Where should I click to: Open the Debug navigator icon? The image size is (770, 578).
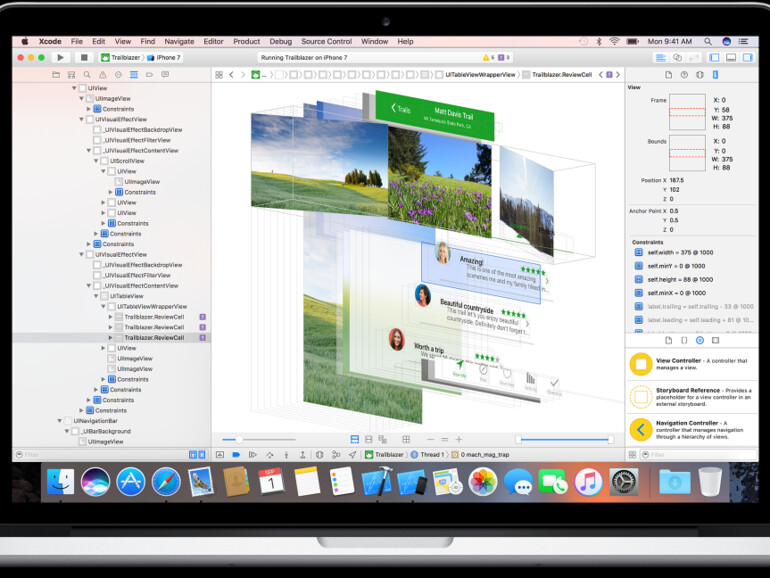pos(134,75)
